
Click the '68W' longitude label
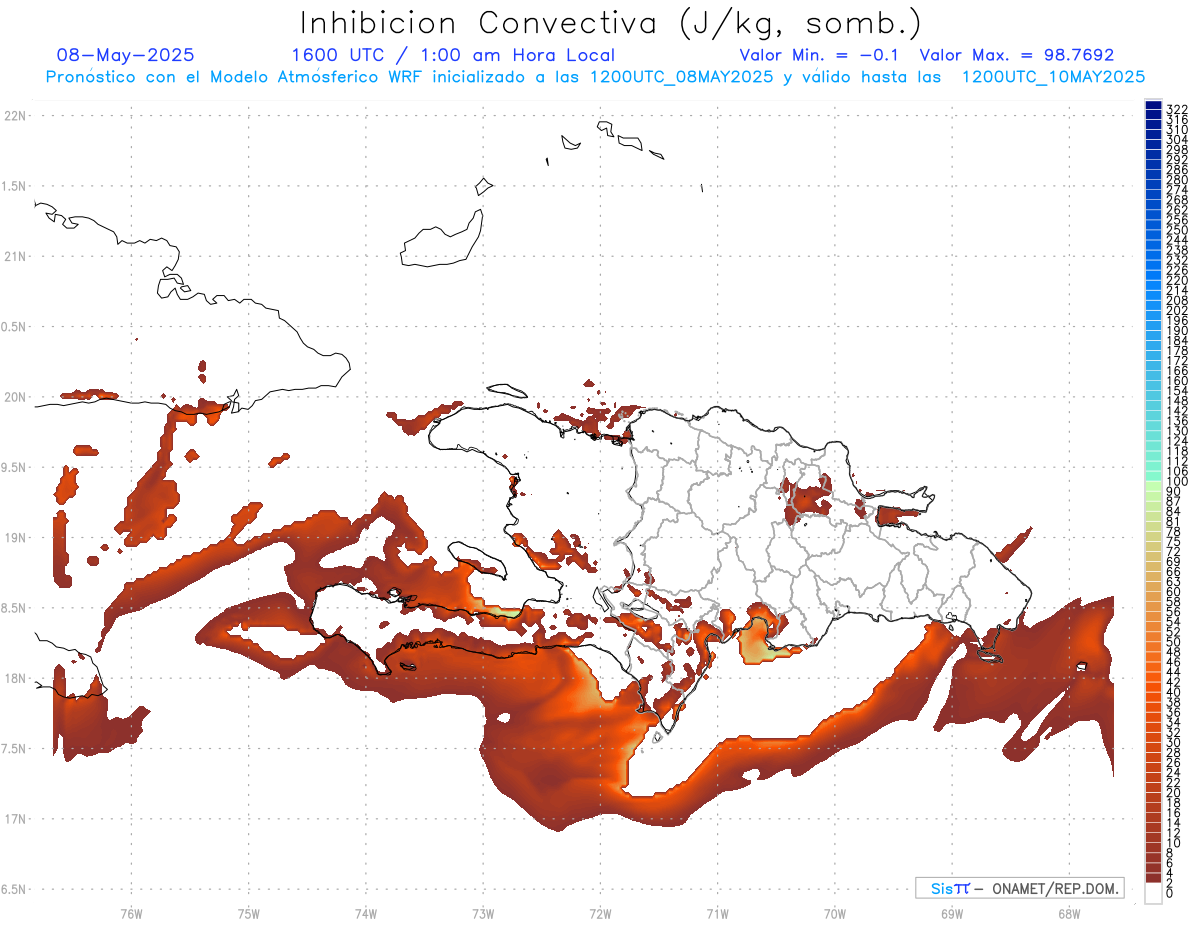pos(1069,912)
